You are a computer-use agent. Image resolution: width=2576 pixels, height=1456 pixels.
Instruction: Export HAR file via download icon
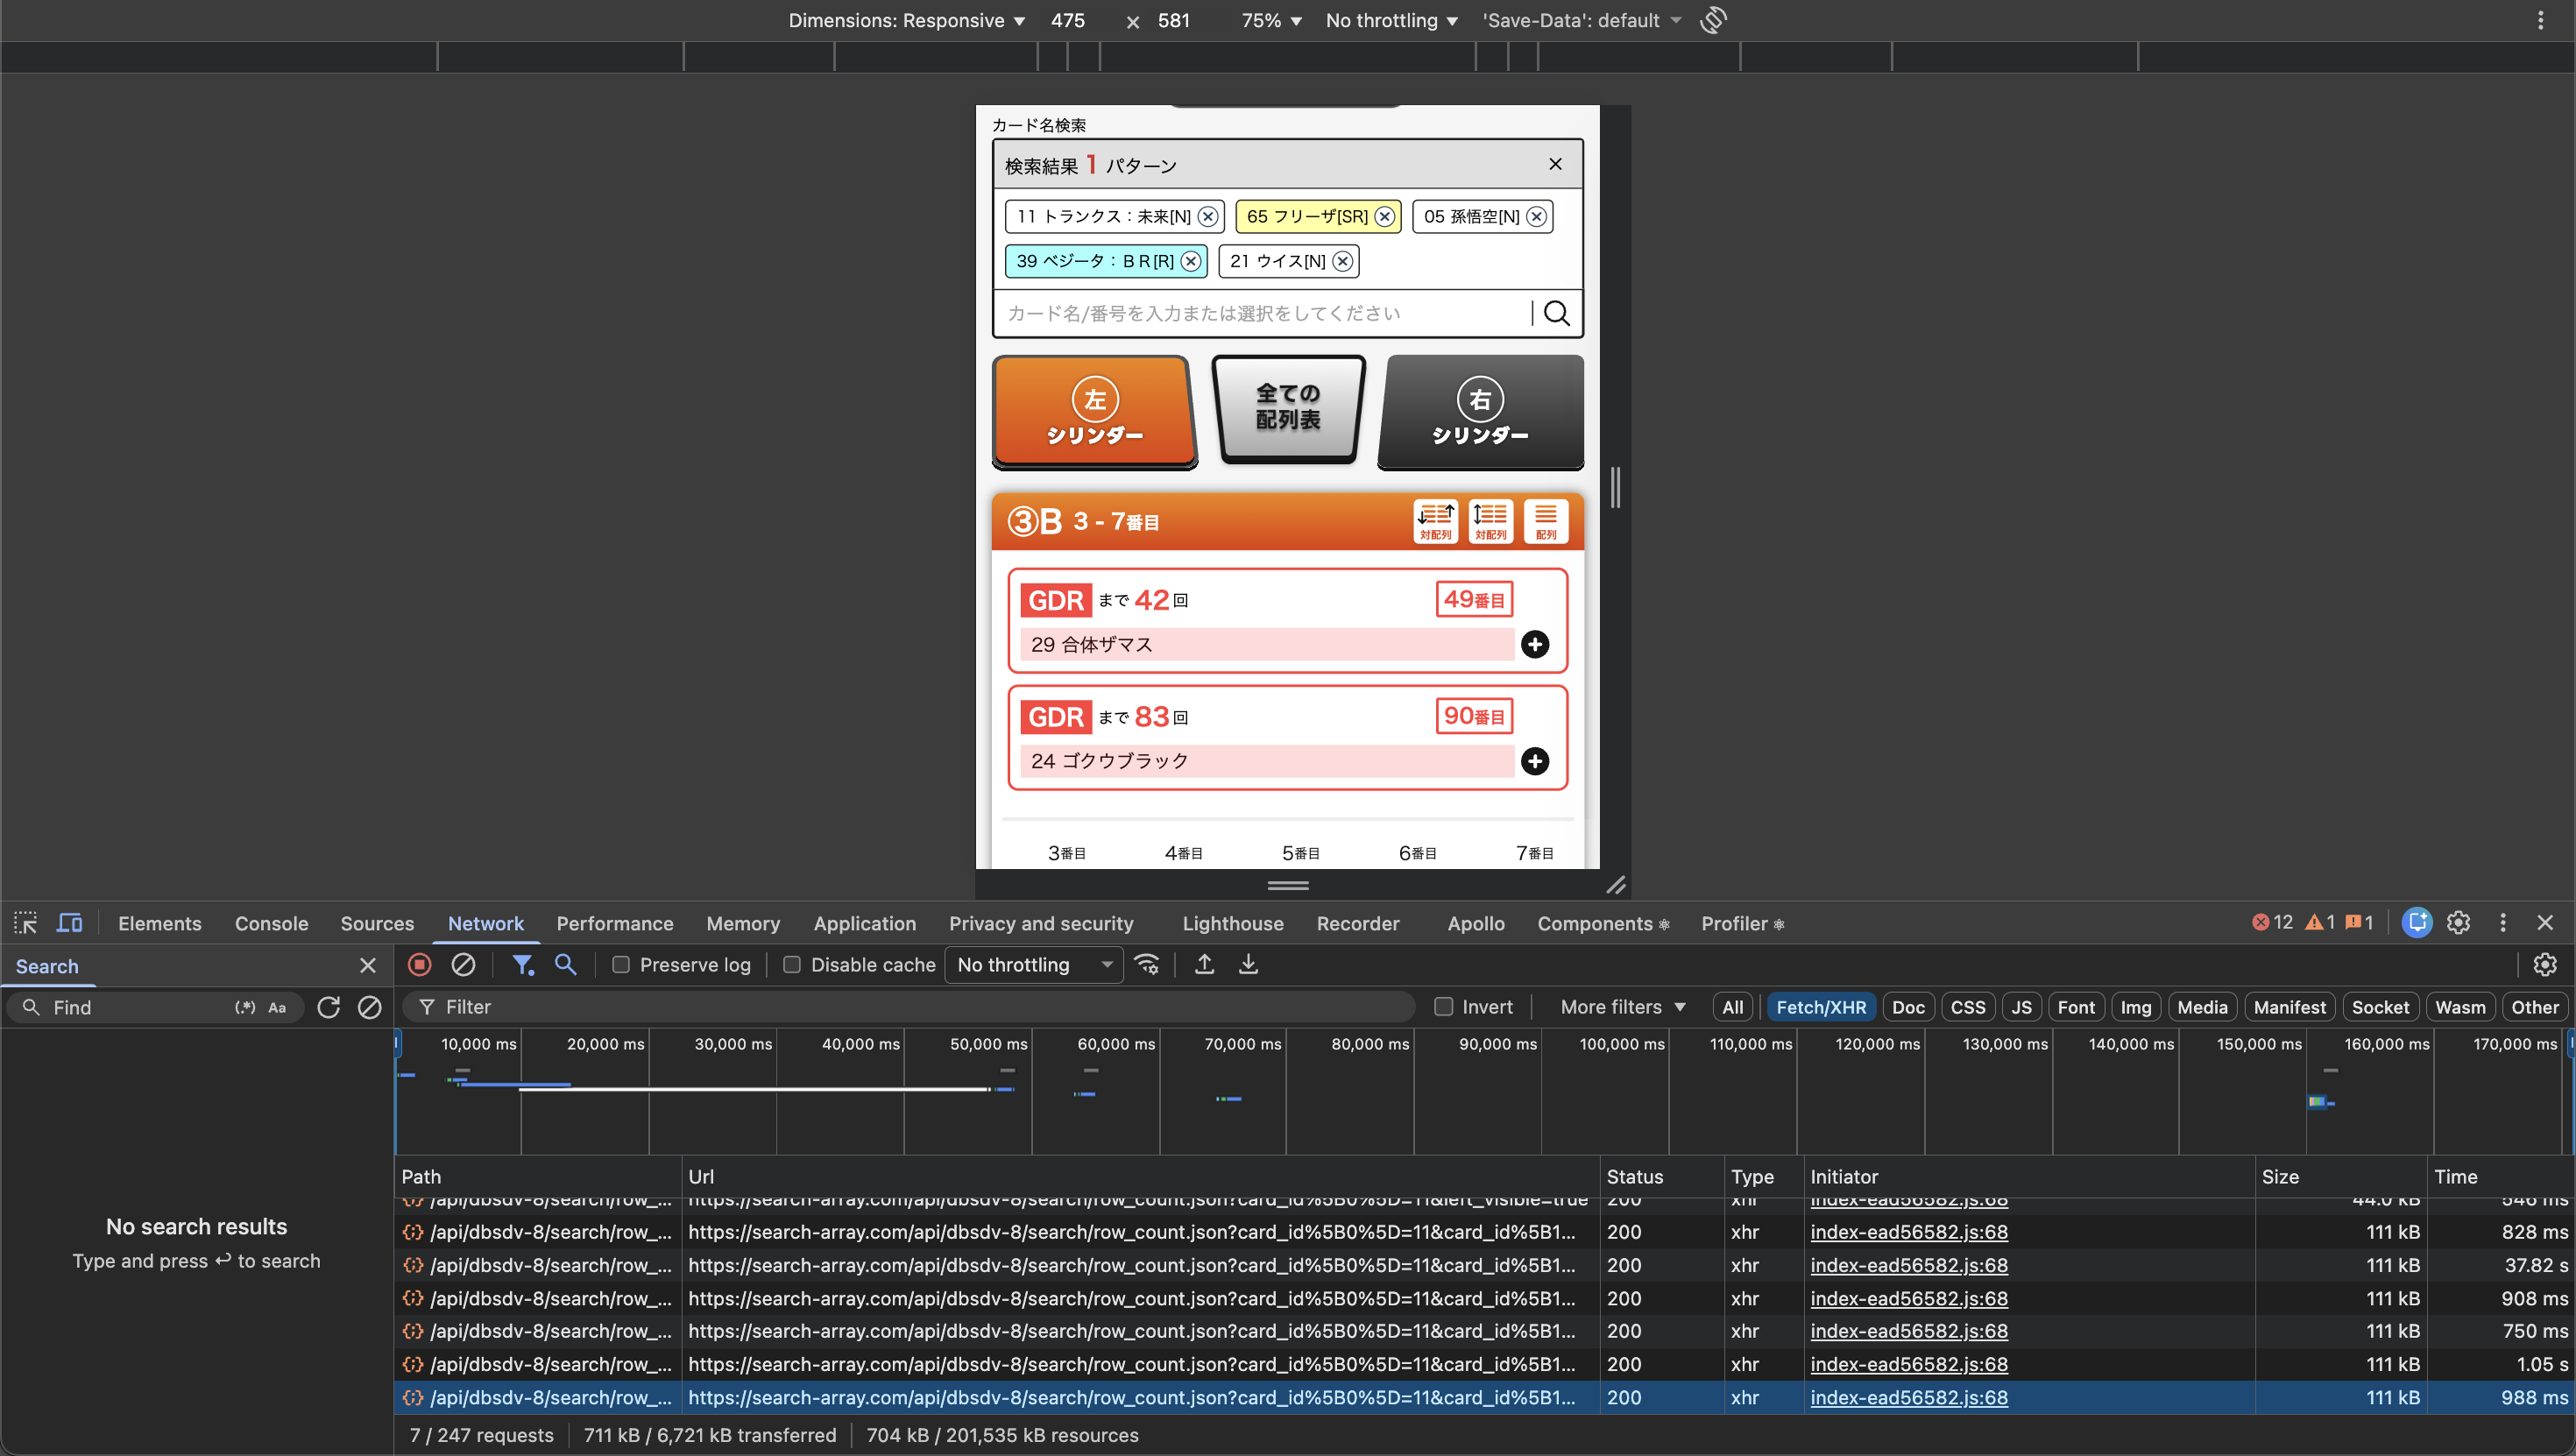click(x=1247, y=964)
